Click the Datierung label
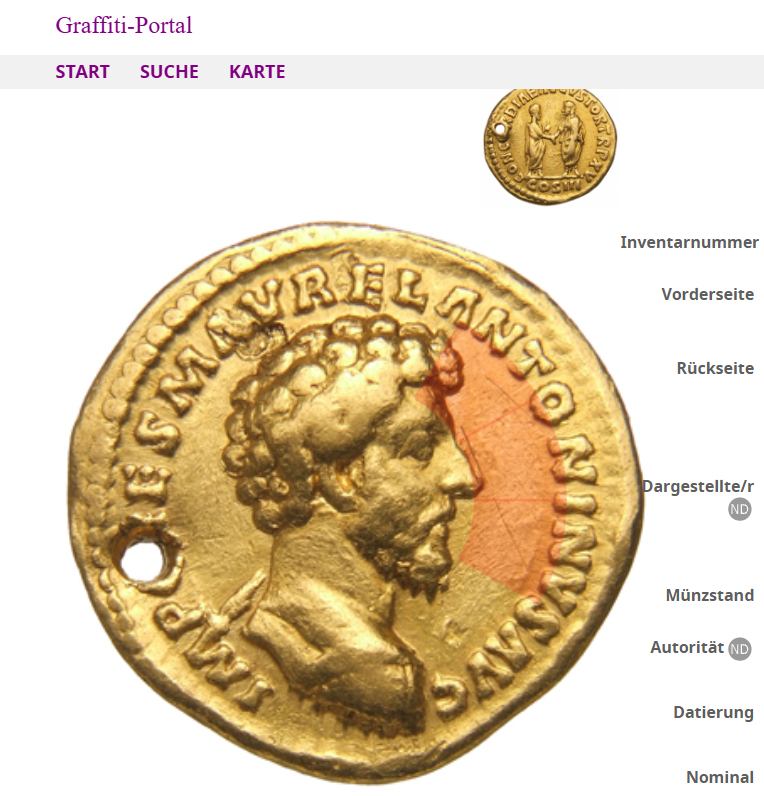Screen dimensions: 764x796 coord(713,712)
